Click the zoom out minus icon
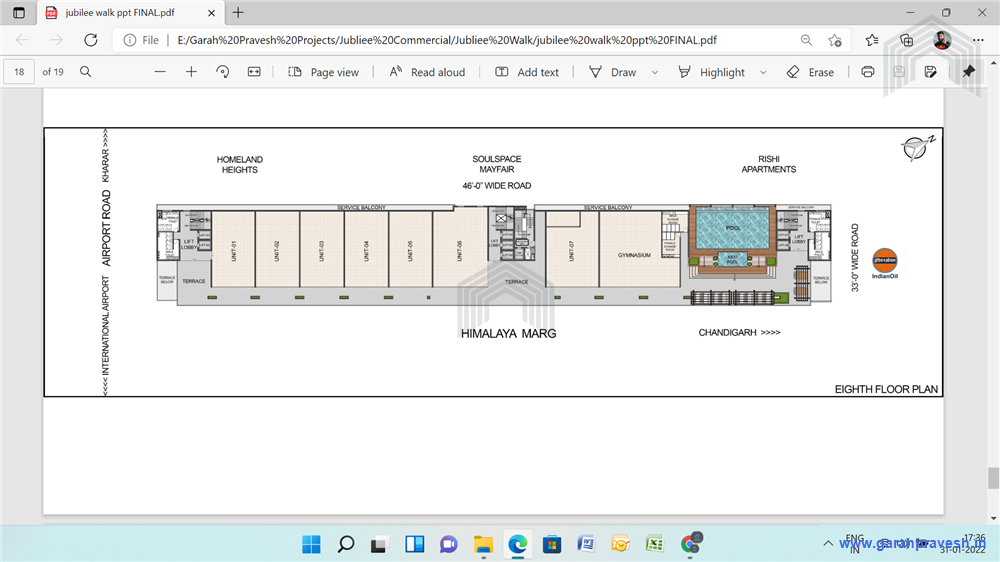1000x562 pixels. click(160, 72)
